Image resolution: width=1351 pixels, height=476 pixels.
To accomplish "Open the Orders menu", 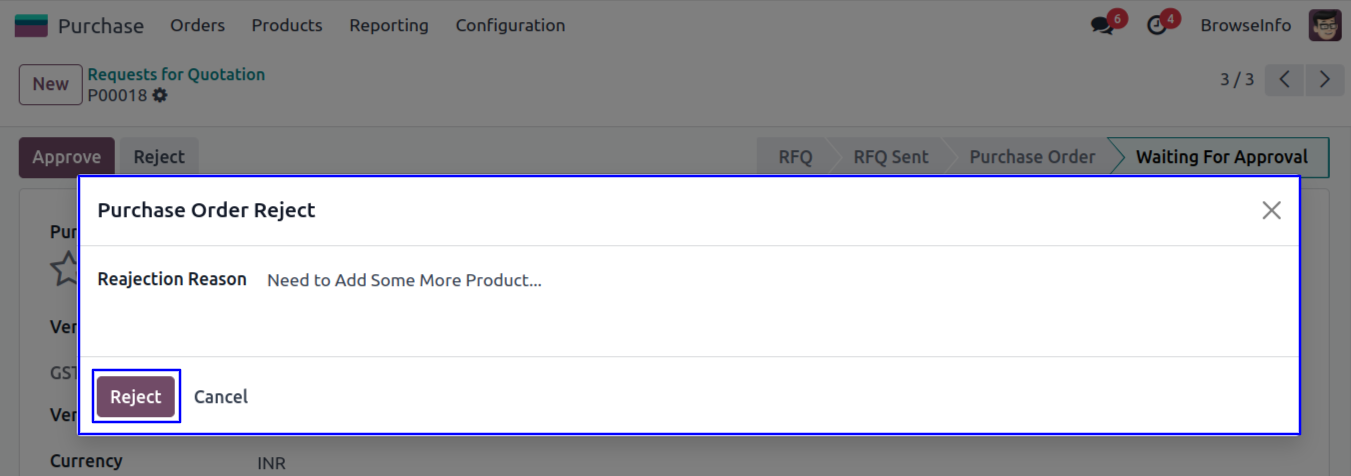I will (197, 26).
